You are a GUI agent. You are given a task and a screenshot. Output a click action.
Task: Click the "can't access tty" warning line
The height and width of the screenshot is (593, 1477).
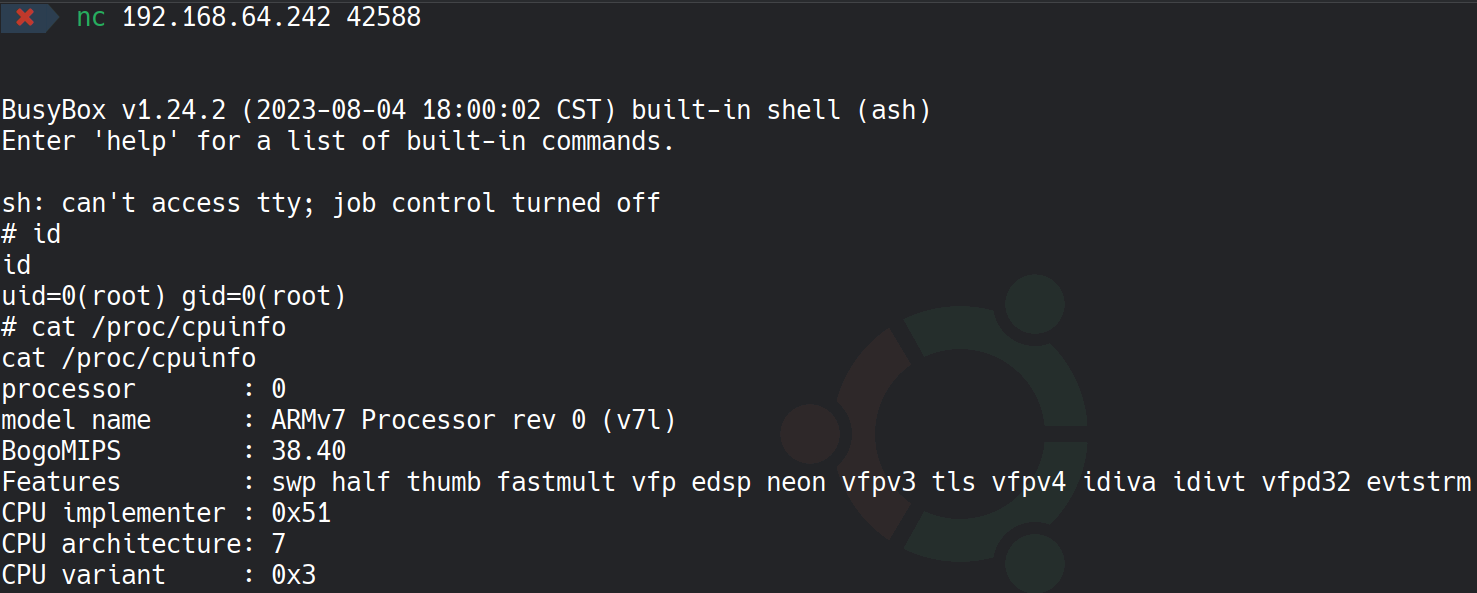point(331,203)
